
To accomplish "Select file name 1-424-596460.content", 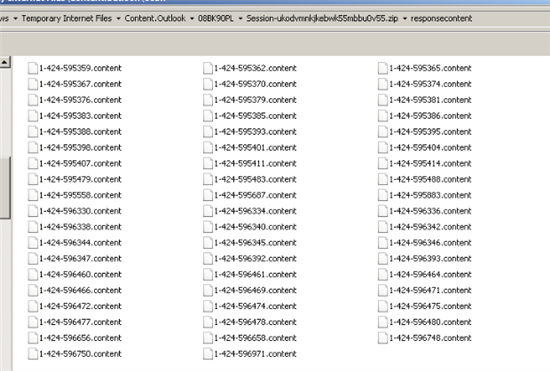I will tap(80, 274).
